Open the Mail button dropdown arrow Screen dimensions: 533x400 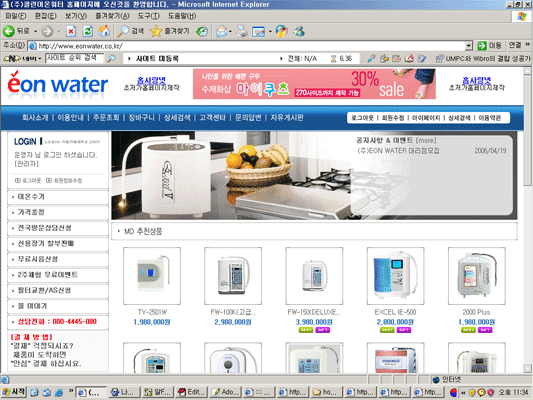pos(230,31)
